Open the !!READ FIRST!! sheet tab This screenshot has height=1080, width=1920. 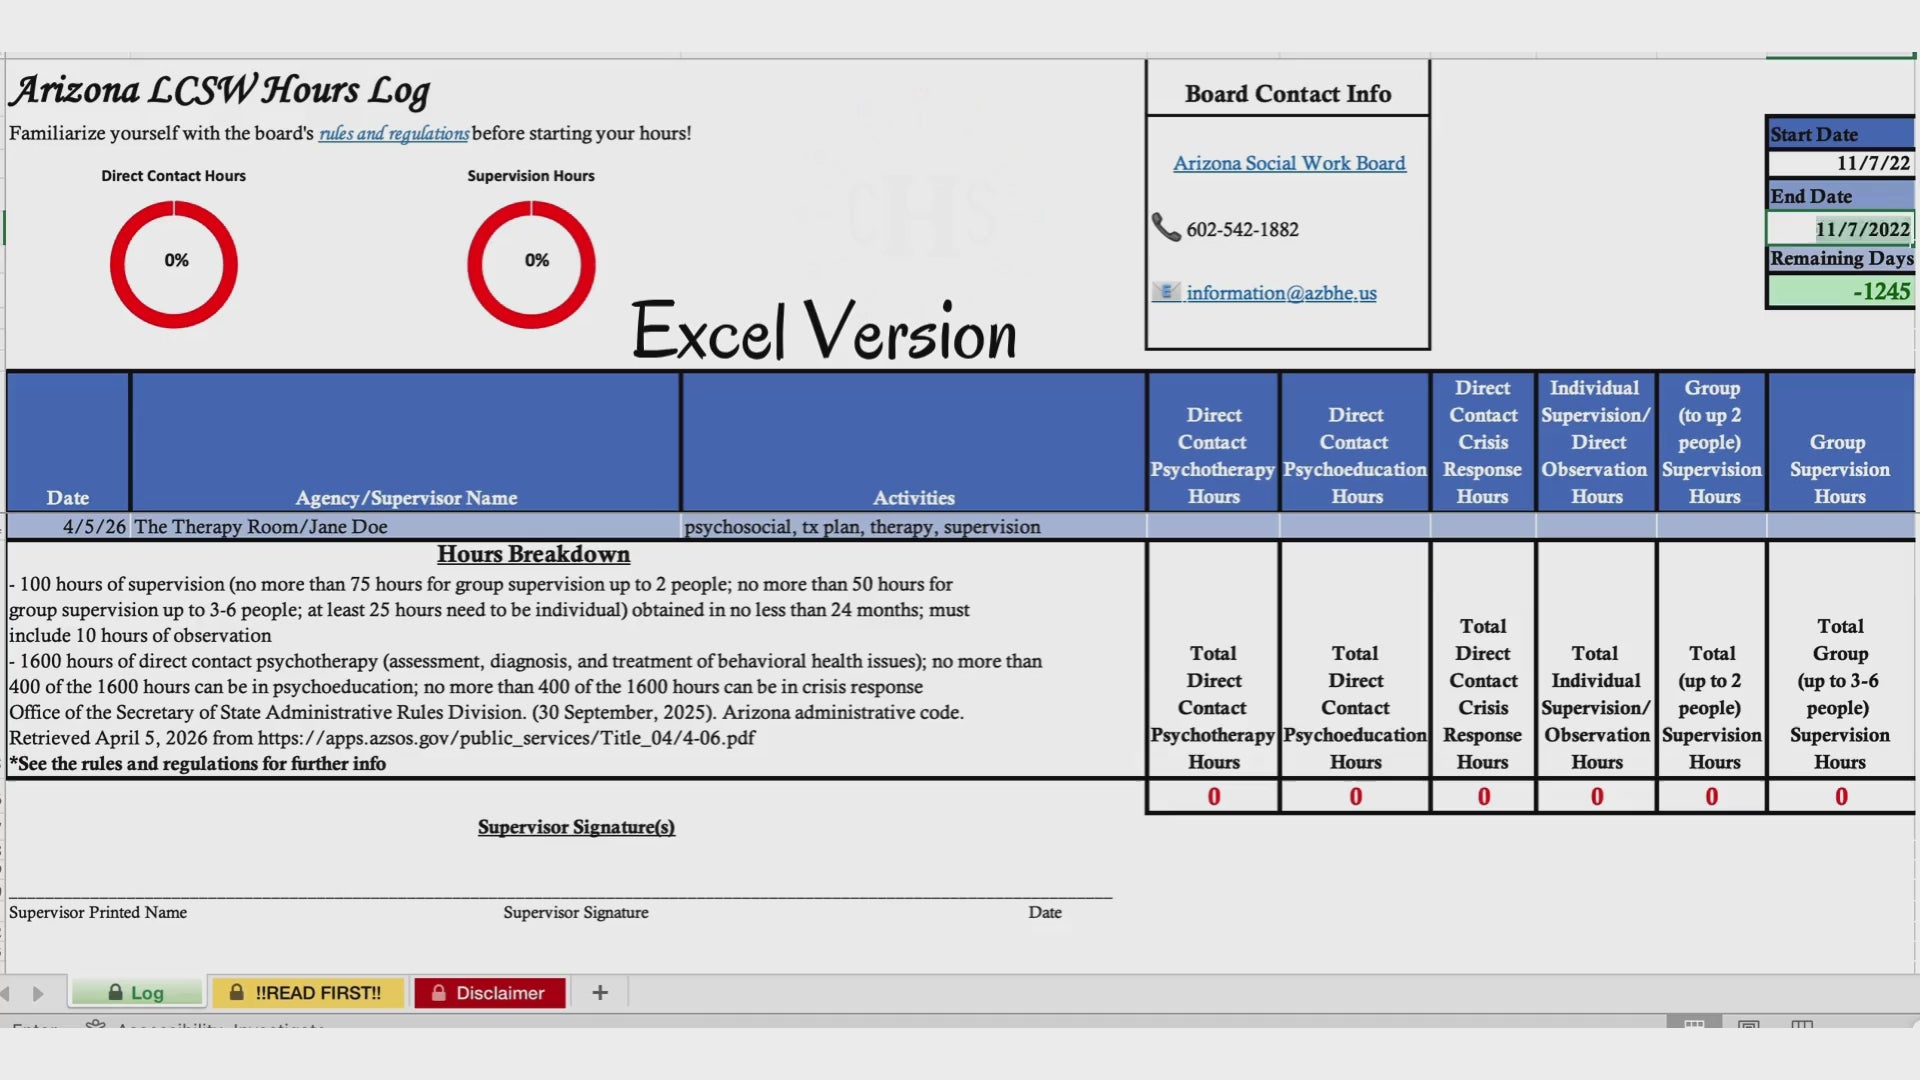point(306,992)
